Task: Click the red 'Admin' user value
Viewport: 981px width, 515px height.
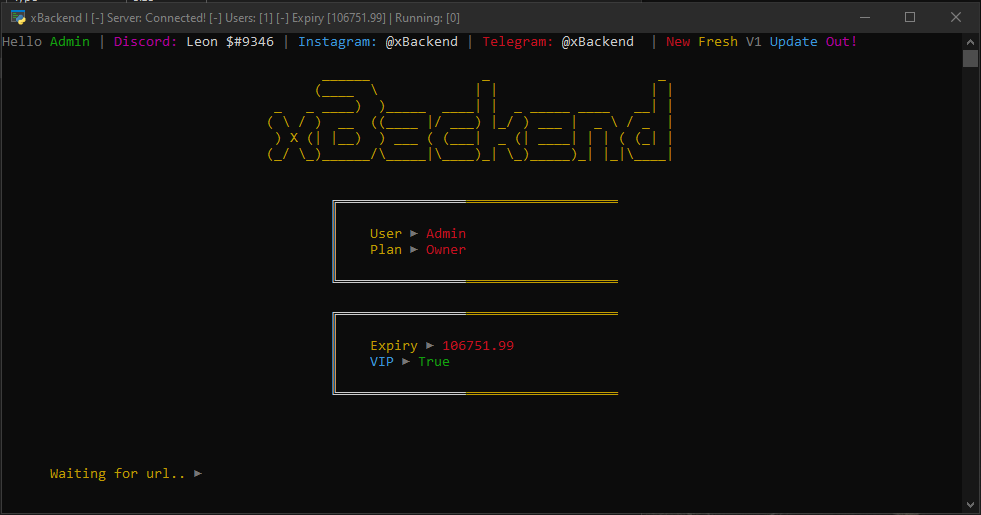Action: (x=446, y=233)
